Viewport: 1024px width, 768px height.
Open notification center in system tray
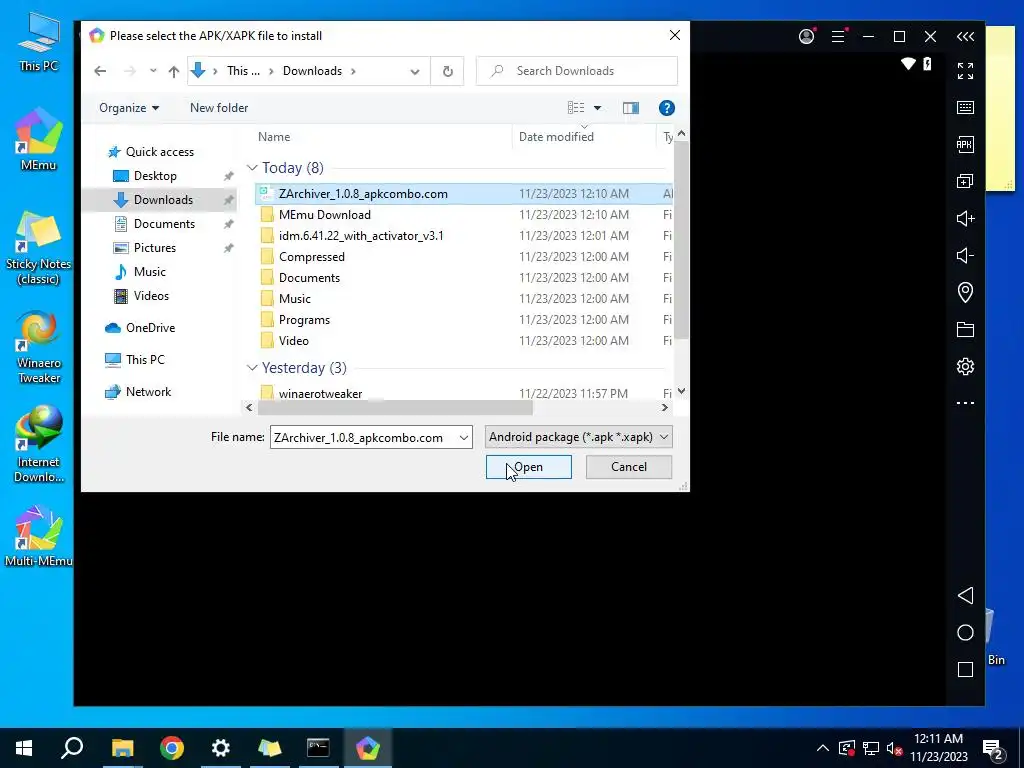(x=993, y=748)
